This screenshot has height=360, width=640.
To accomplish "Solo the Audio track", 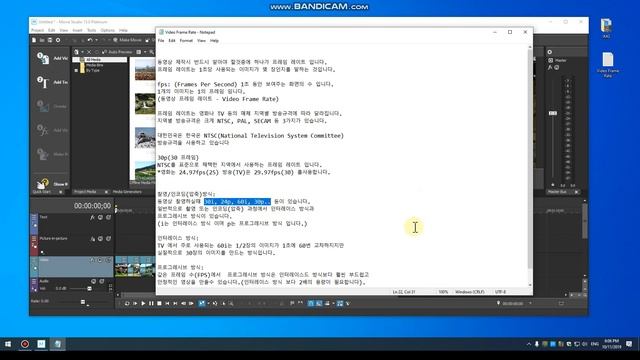I will (x=102, y=281).
